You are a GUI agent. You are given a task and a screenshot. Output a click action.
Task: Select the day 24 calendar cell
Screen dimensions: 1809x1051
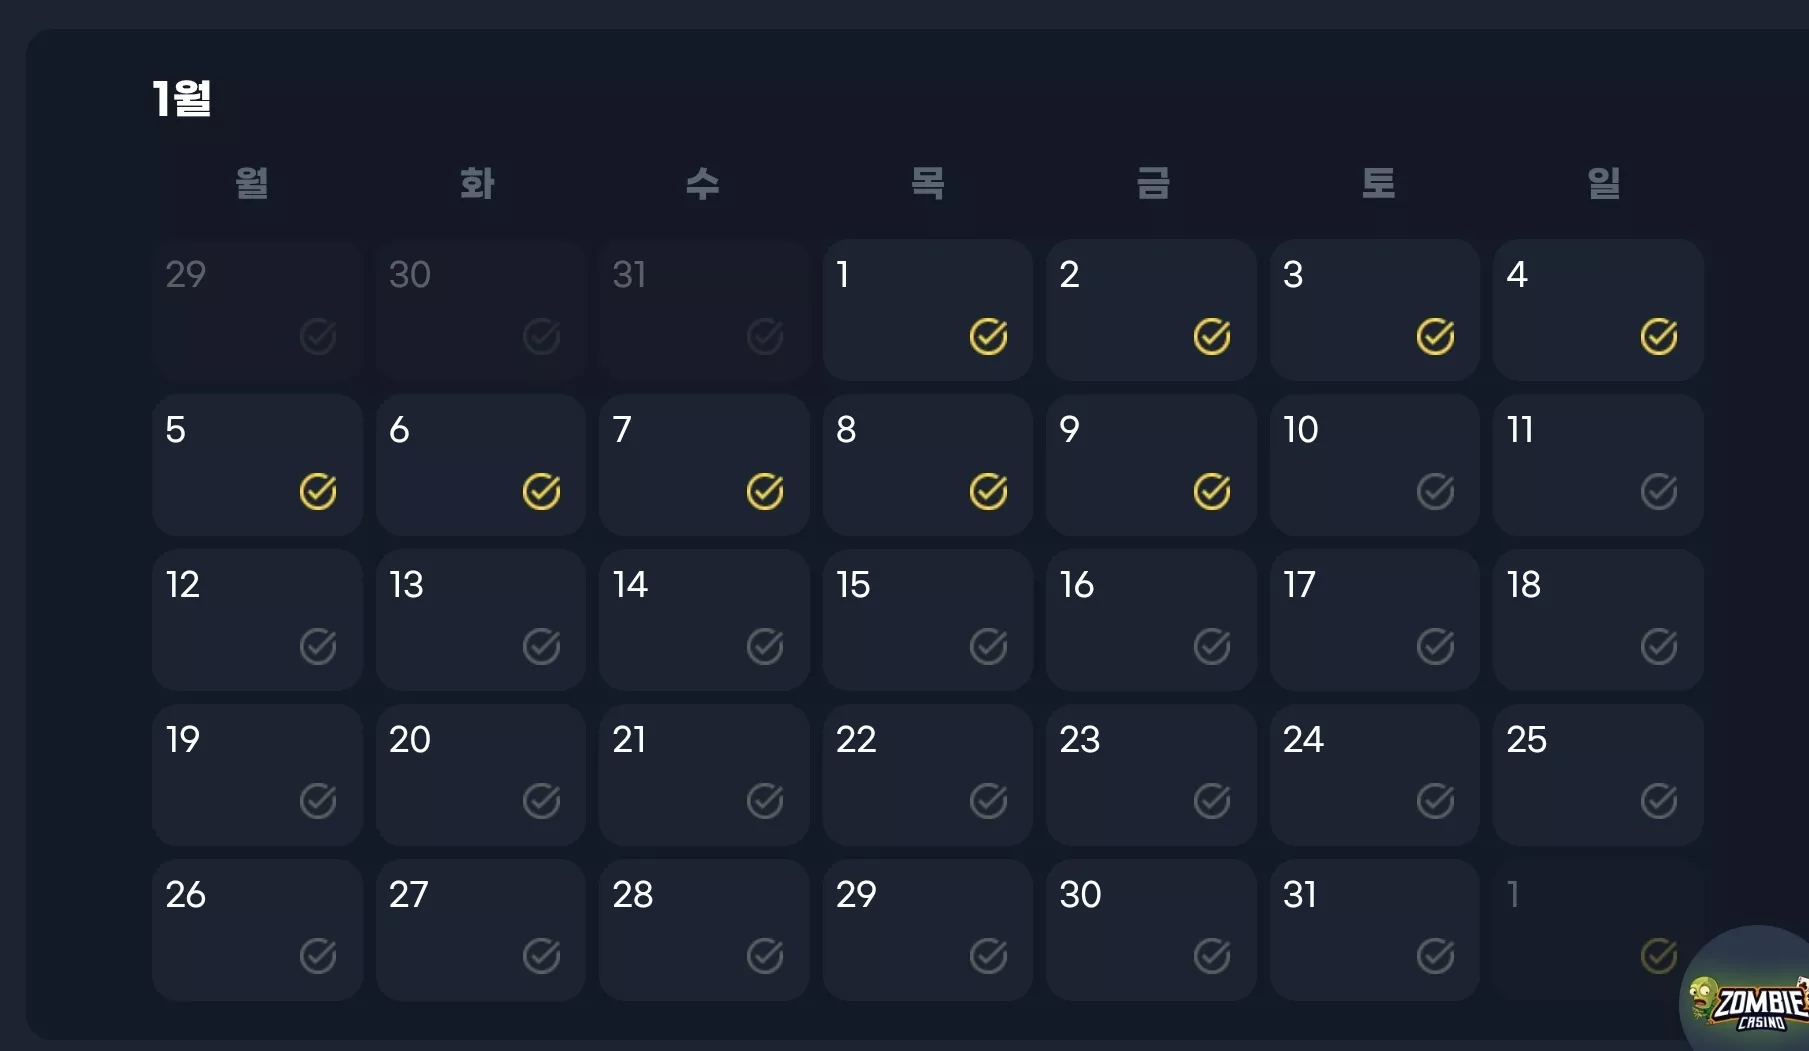[x=1375, y=774]
